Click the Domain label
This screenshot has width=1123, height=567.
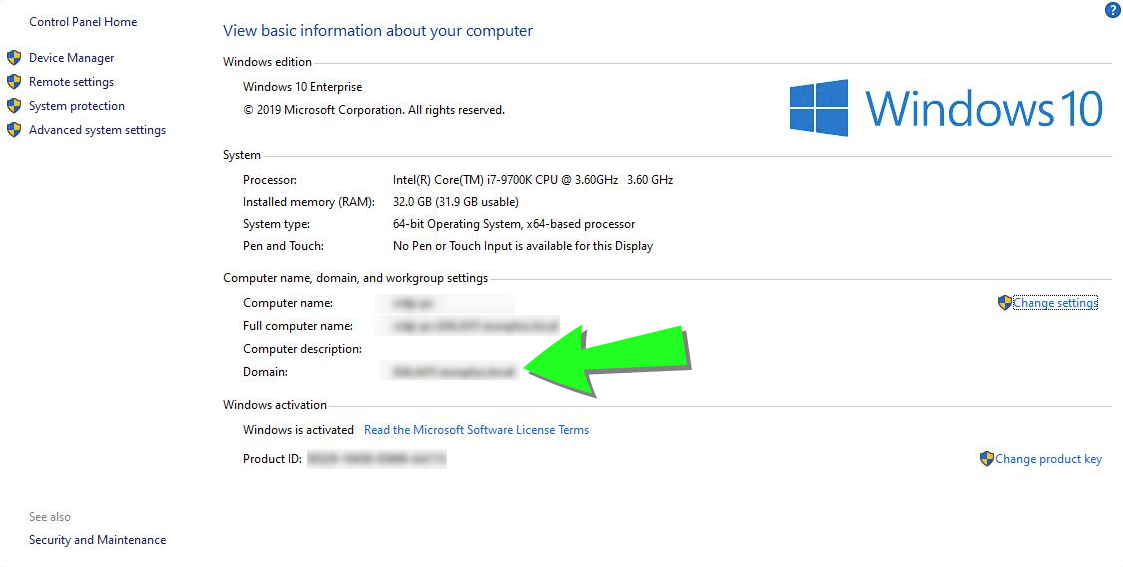pos(265,372)
